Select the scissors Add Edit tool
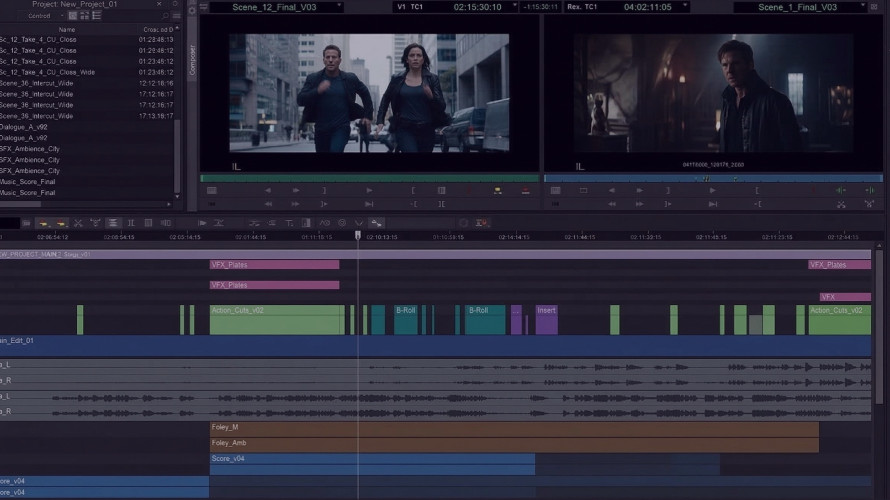890x500 pixels. pos(78,223)
